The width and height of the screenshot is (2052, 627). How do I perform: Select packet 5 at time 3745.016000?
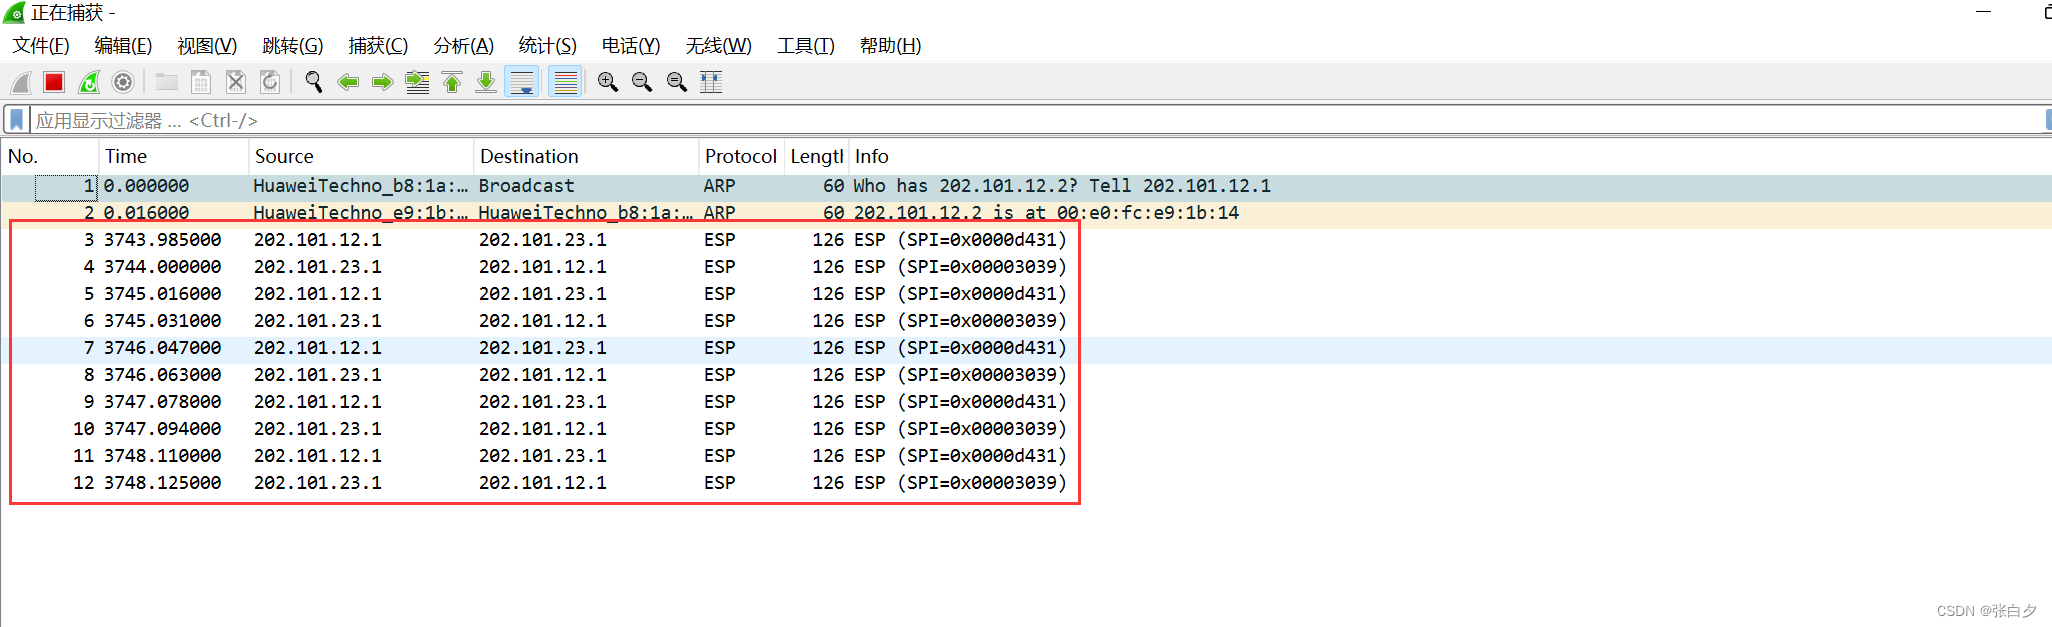[1026, 294]
